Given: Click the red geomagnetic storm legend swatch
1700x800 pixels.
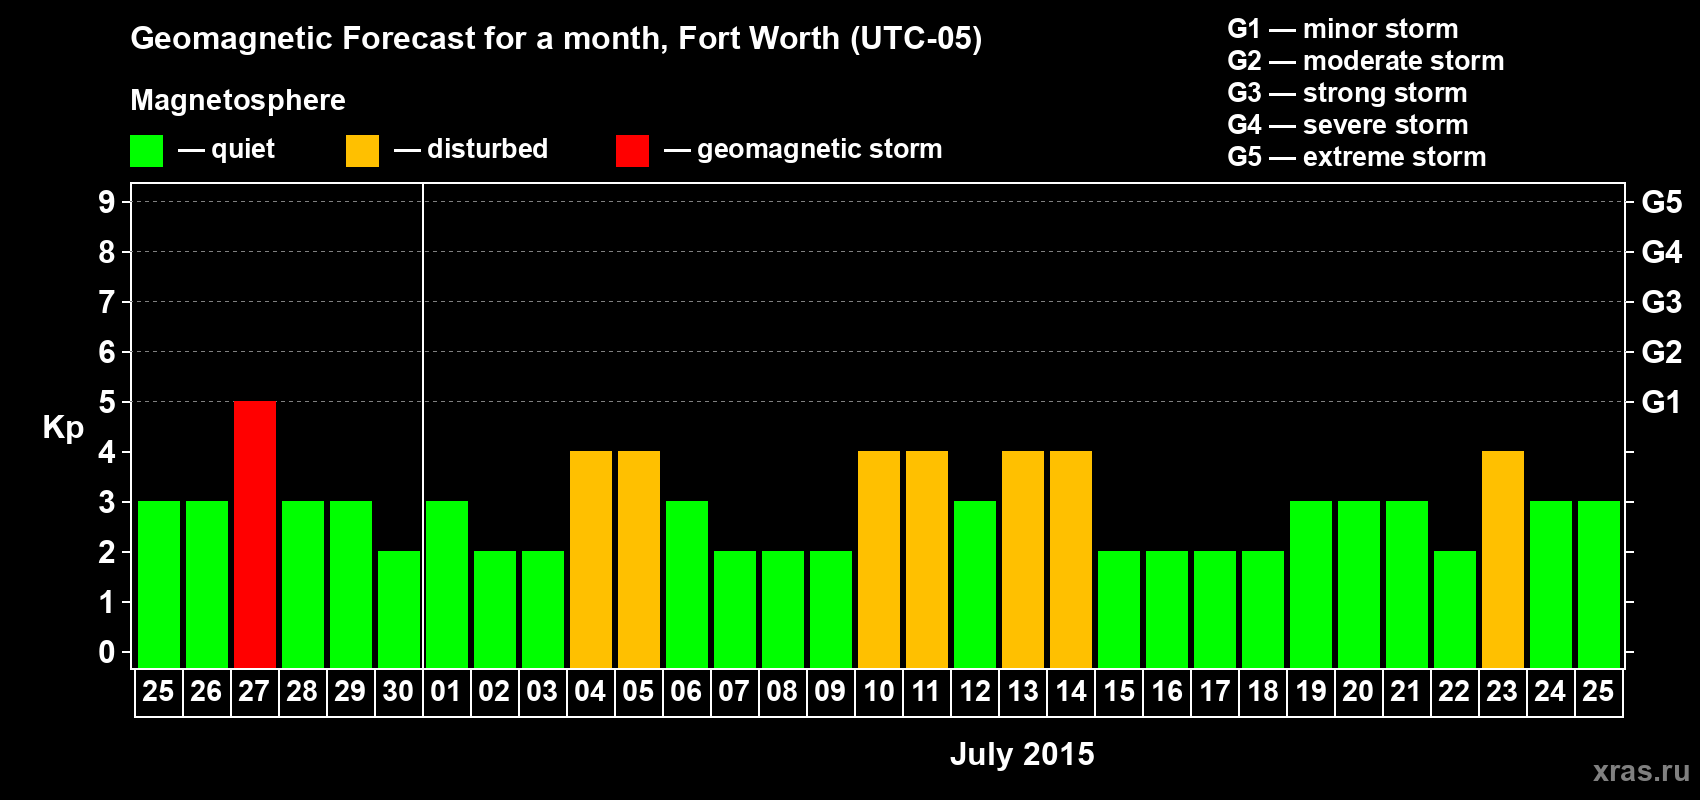Looking at the screenshot, I should 632,151.
